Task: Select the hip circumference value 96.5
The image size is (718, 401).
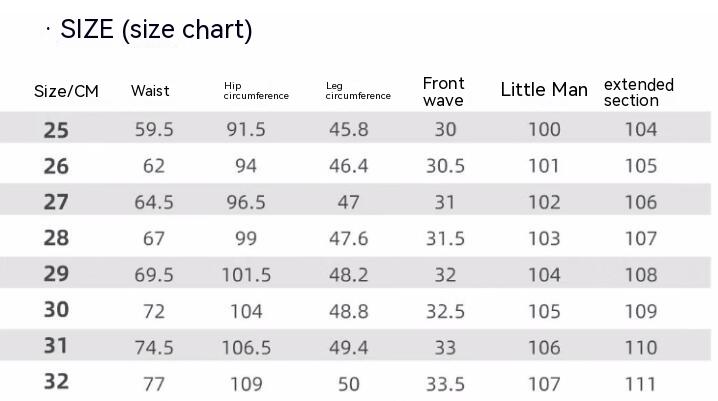Action: [x=246, y=202]
